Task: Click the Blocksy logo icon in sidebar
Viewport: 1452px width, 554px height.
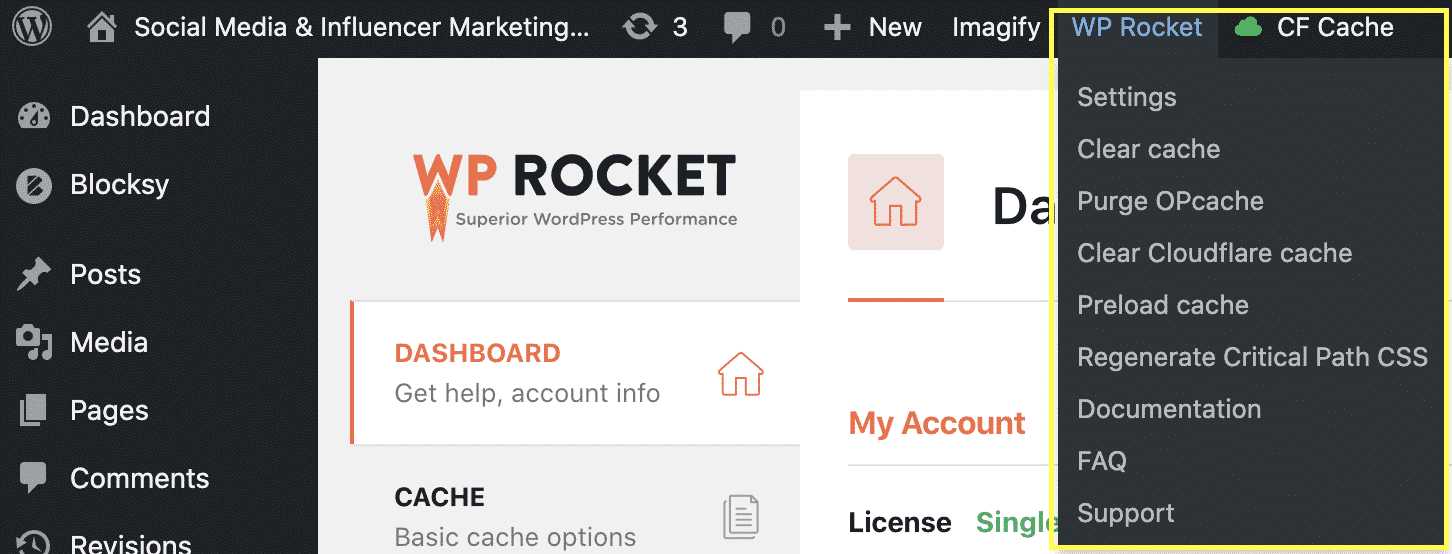Action: click(x=34, y=185)
